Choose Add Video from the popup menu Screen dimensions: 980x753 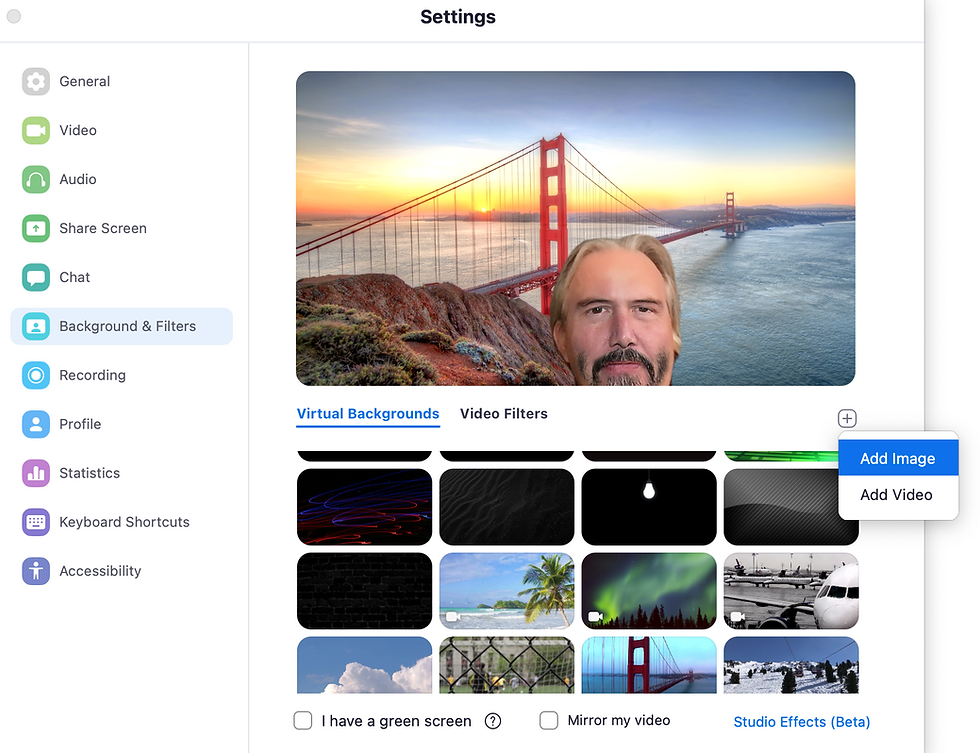pos(898,494)
